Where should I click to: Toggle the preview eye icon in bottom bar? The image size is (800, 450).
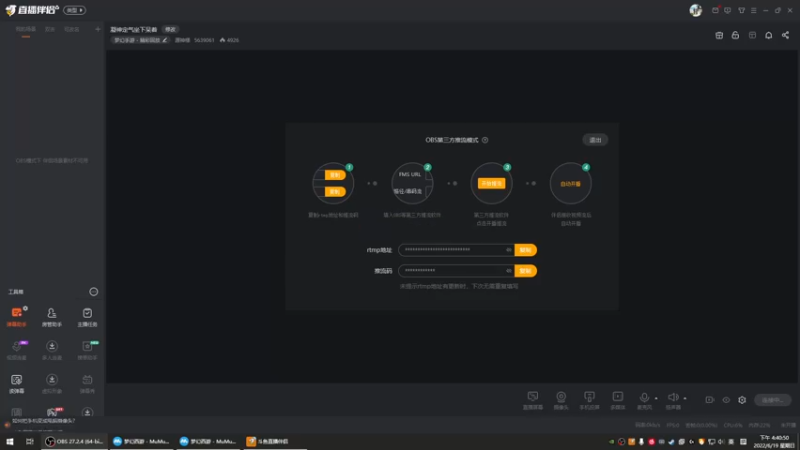pyautogui.click(x=726, y=400)
